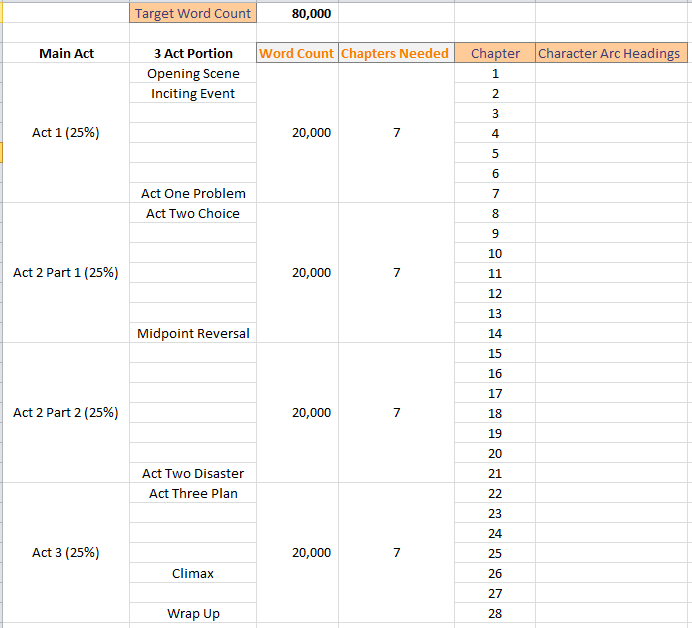Click the 3 Act Portion header
This screenshot has height=628, width=692.
(193, 54)
